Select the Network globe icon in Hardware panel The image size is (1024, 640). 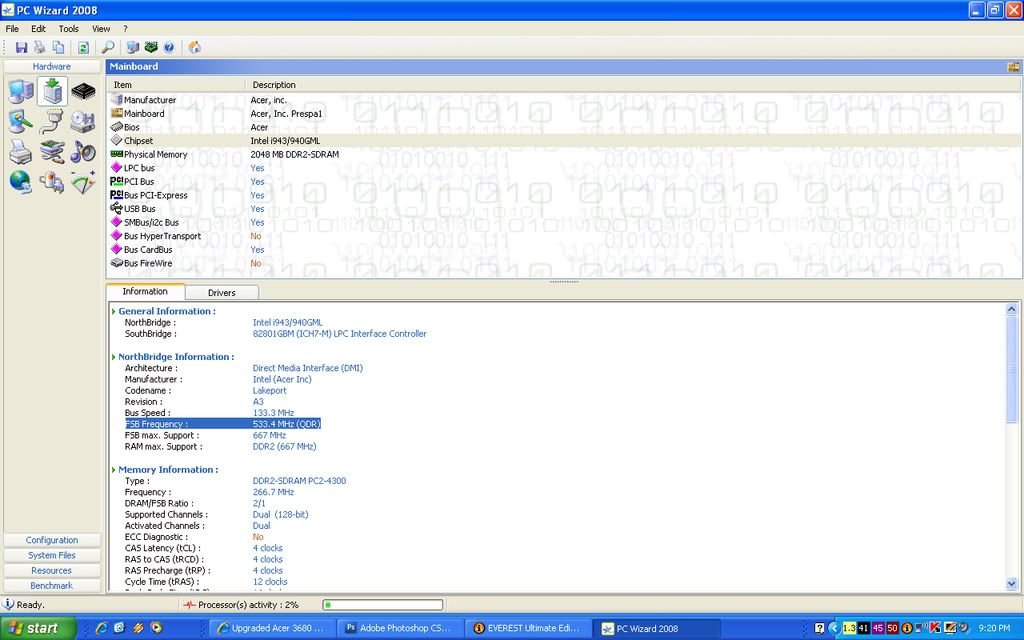pyautogui.click(x=21, y=182)
